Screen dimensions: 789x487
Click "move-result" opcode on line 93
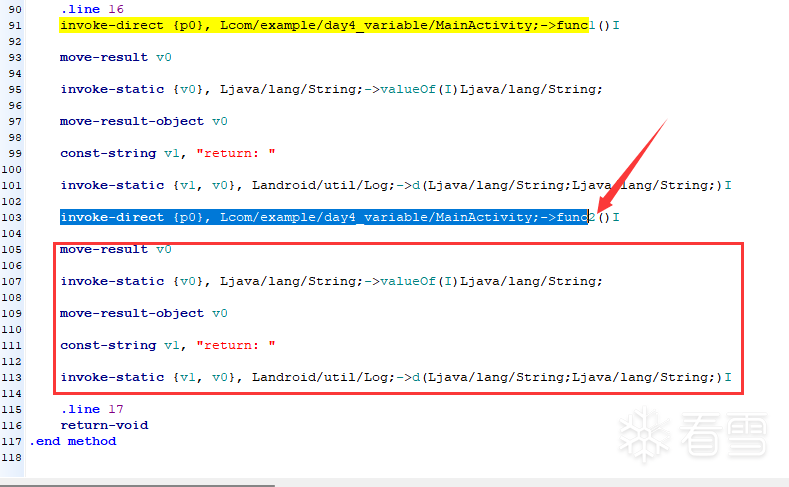click(104, 57)
